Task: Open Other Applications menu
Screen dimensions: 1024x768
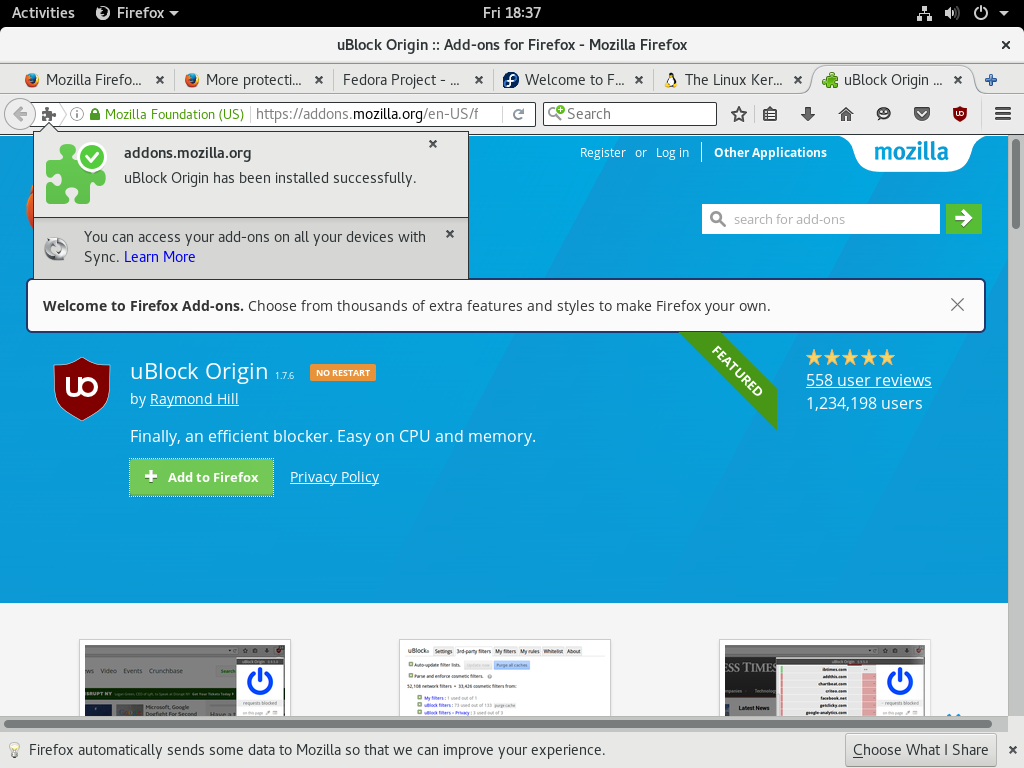Action: pos(770,153)
